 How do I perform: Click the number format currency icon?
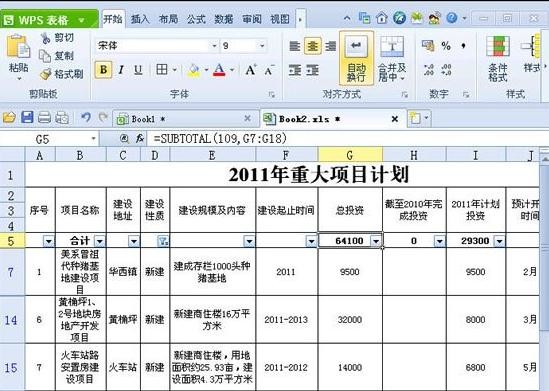(428, 46)
